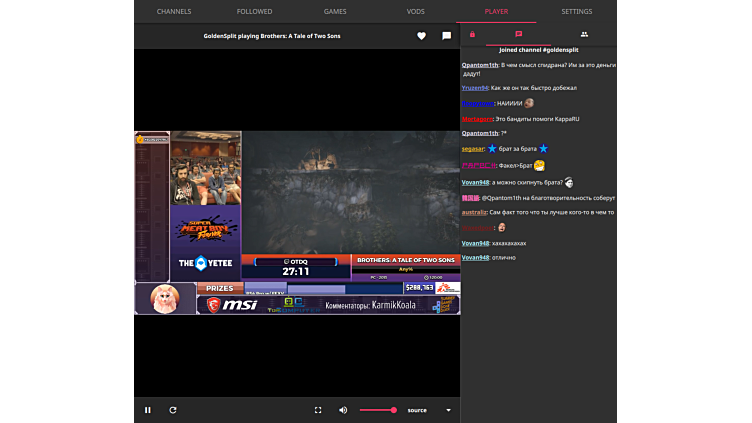
Task: Mute the stream audio
Action: (x=343, y=410)
